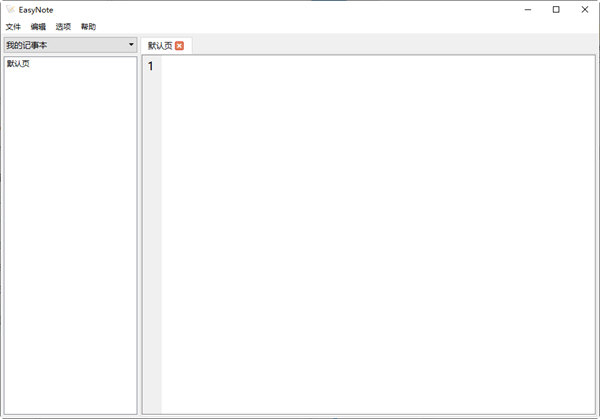Click the dropdown arrow beside 我的记事本

(131, 45)
